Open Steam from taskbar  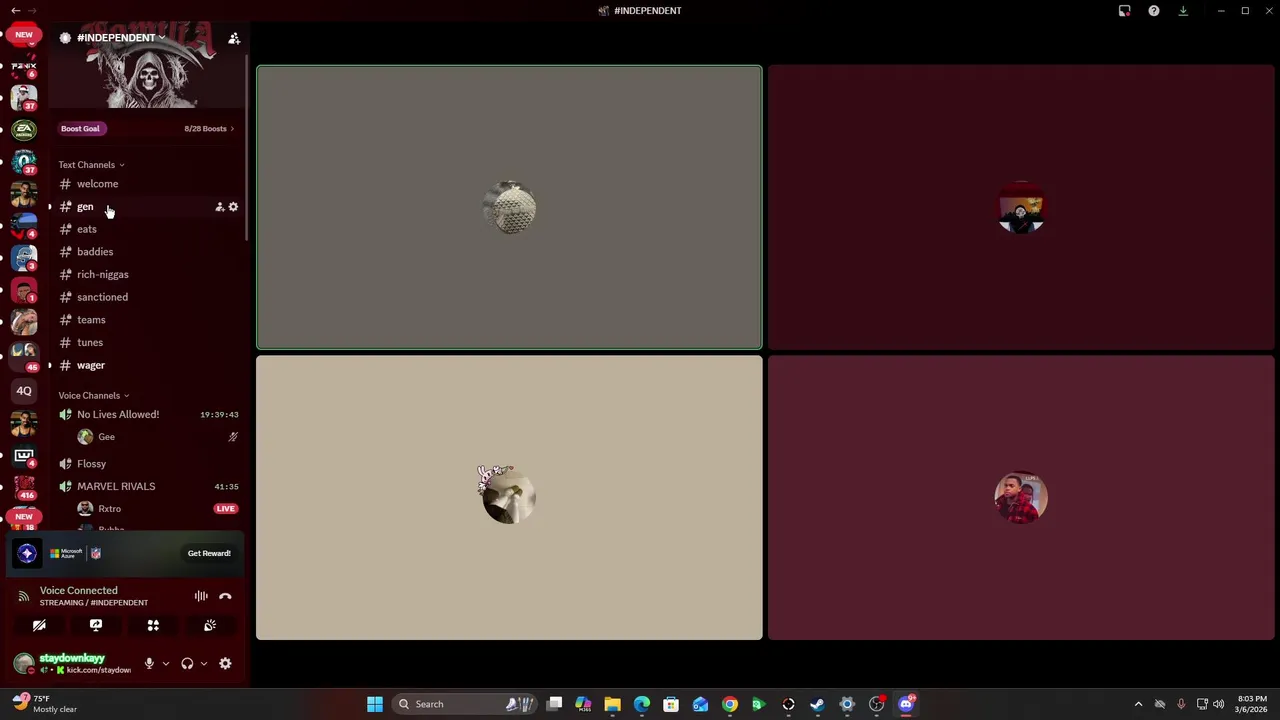click(x=818, y=704)
